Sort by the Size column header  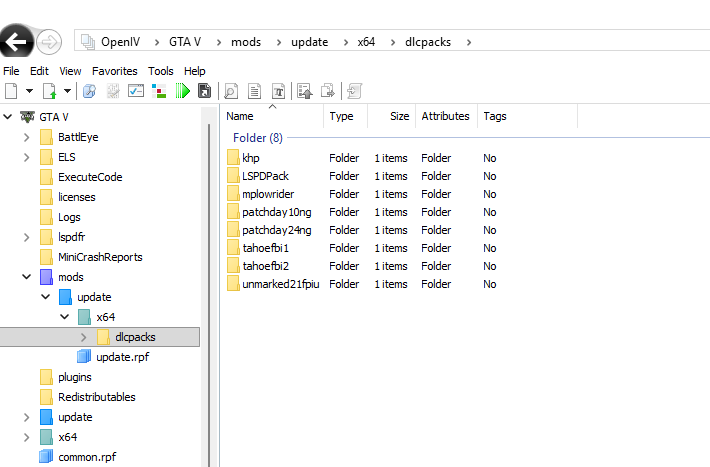coord(392,116)
